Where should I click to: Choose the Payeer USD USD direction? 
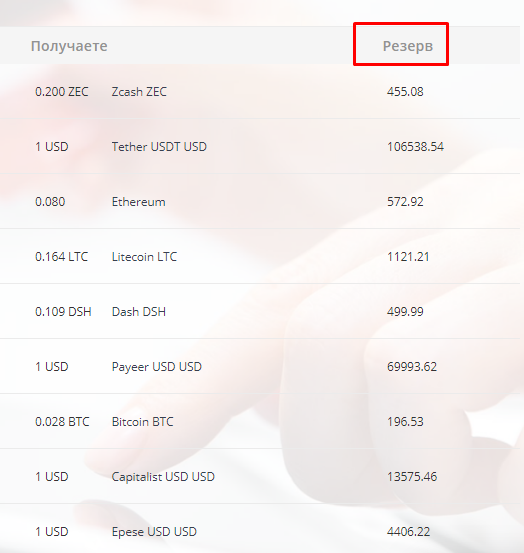click(x=260, y=366)
